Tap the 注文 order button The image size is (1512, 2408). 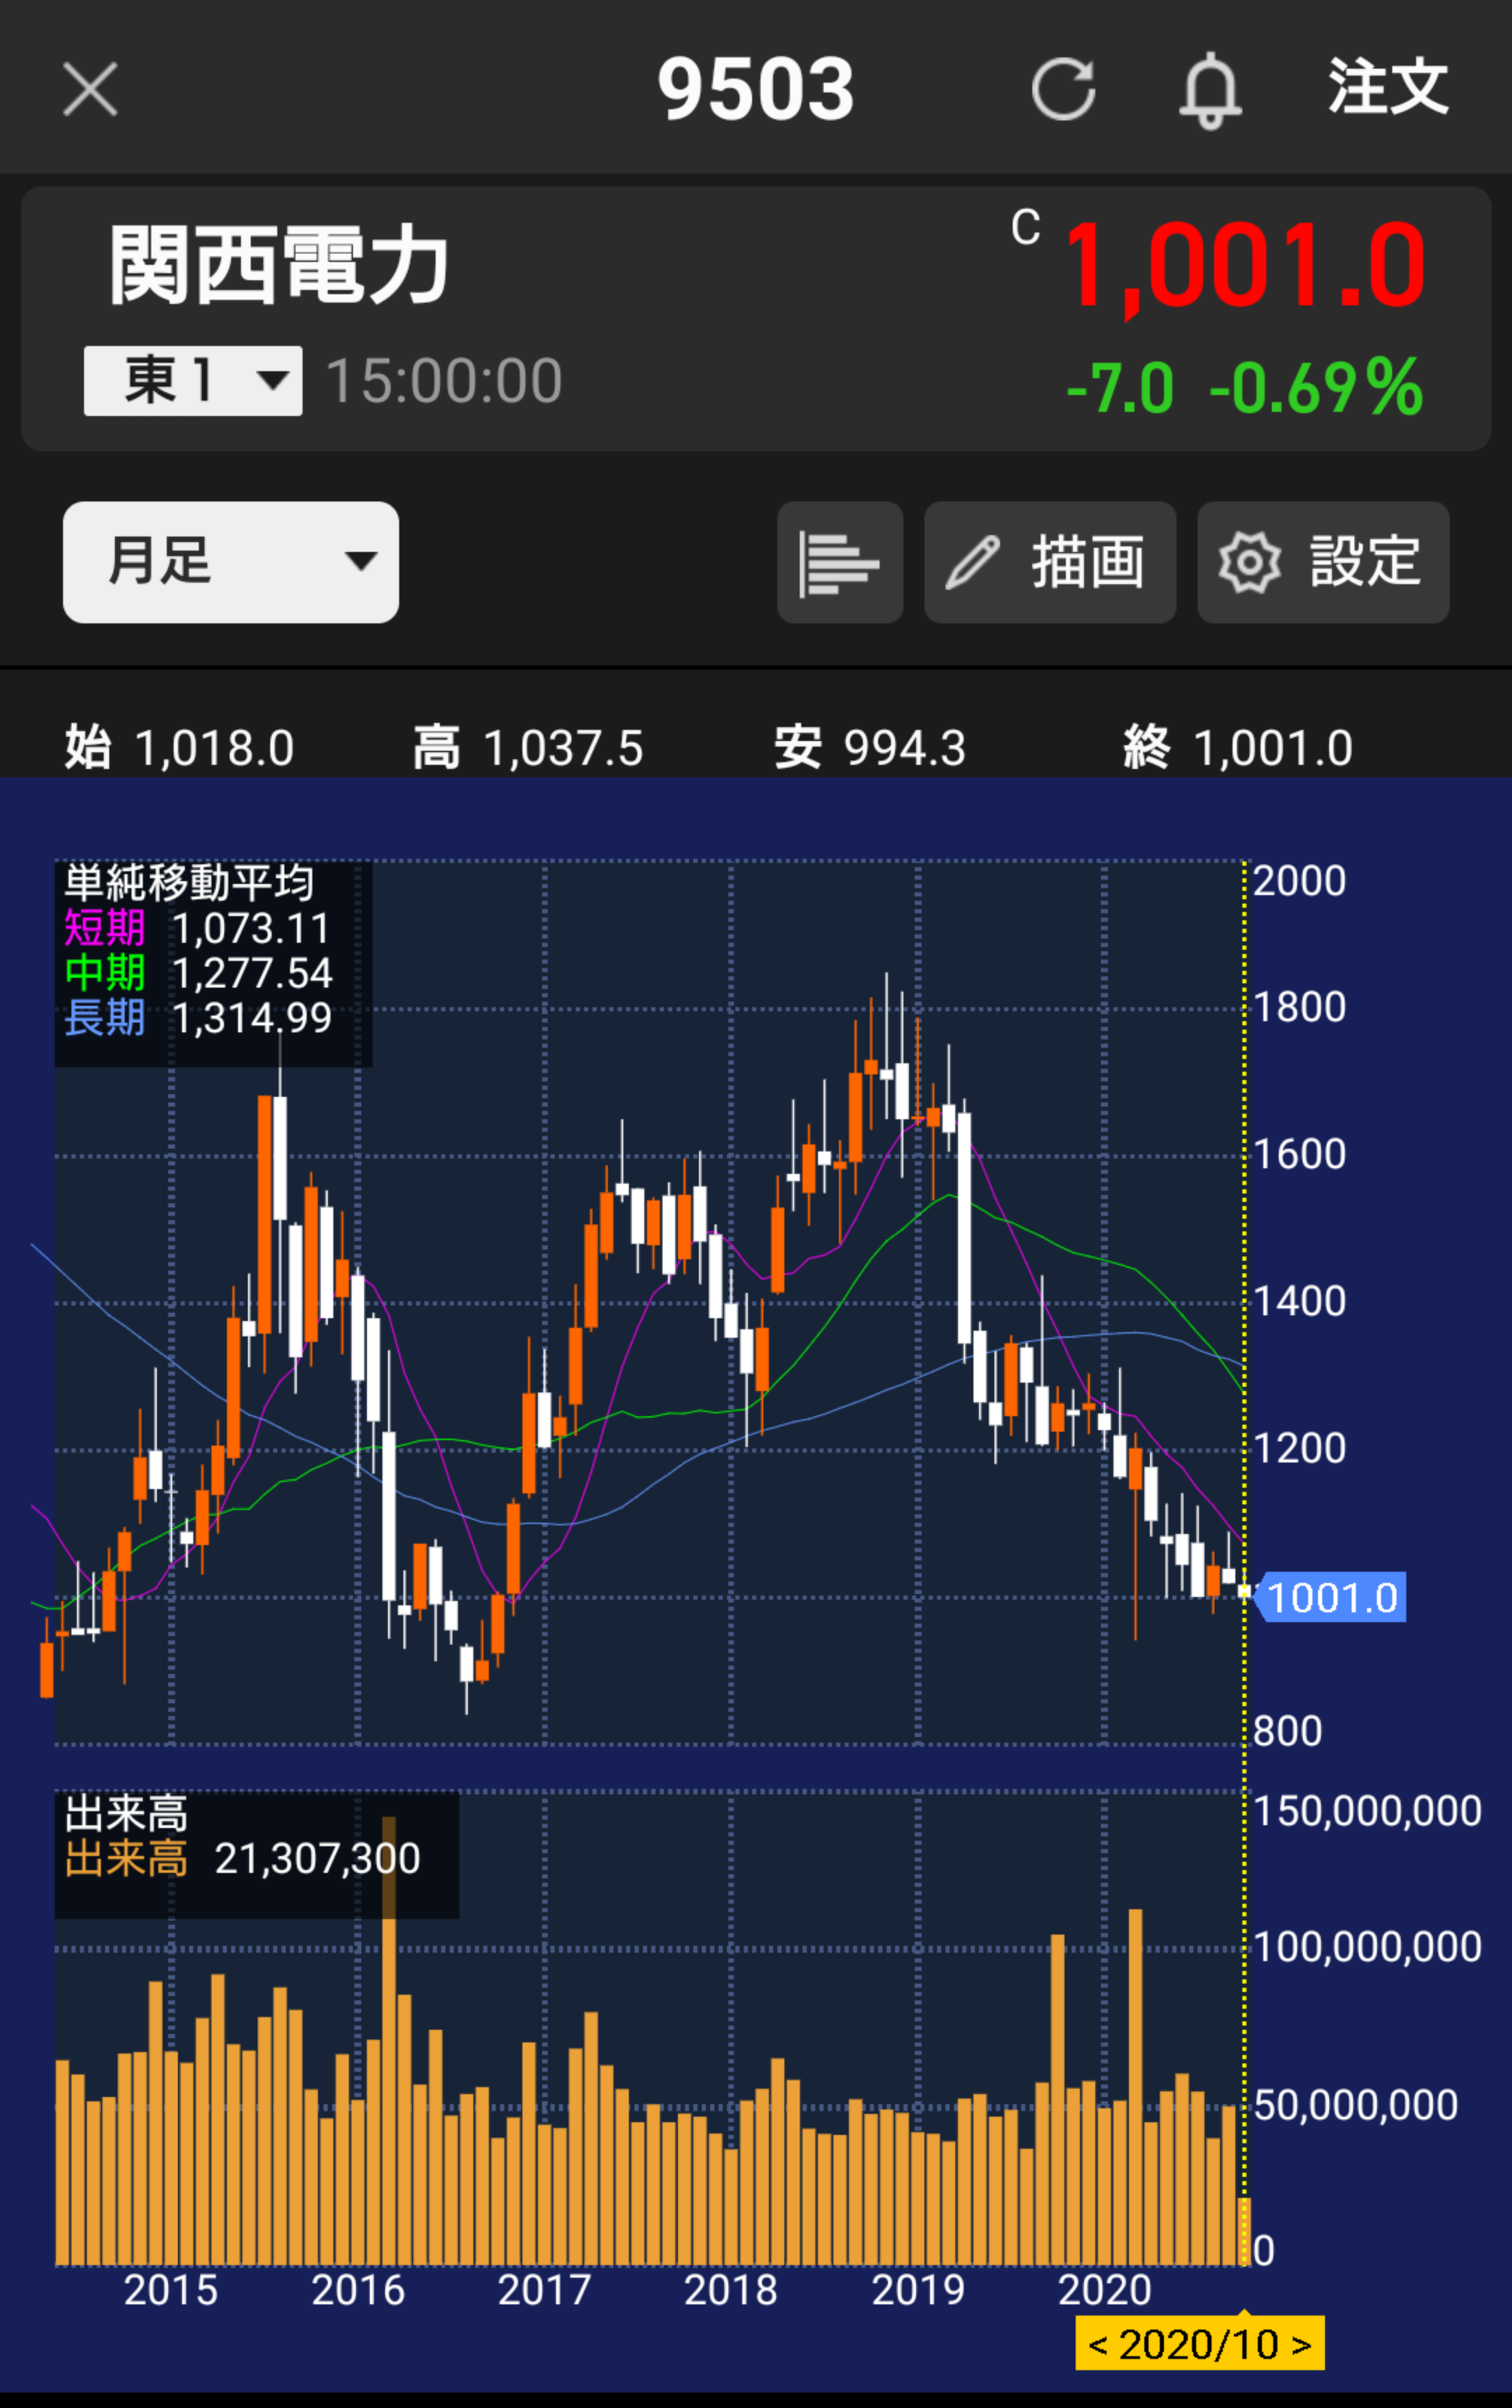(x=1388, y=87)
